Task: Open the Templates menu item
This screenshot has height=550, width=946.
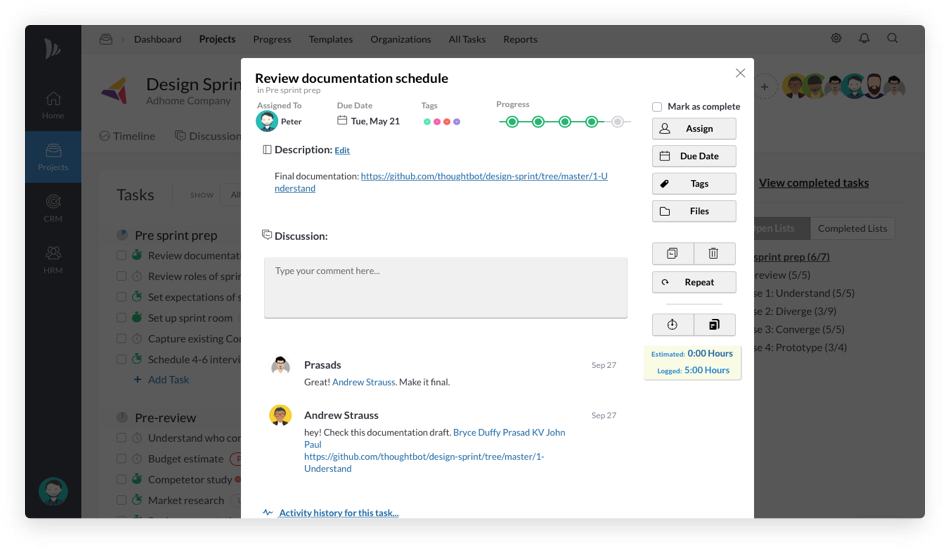Action: 331,39
